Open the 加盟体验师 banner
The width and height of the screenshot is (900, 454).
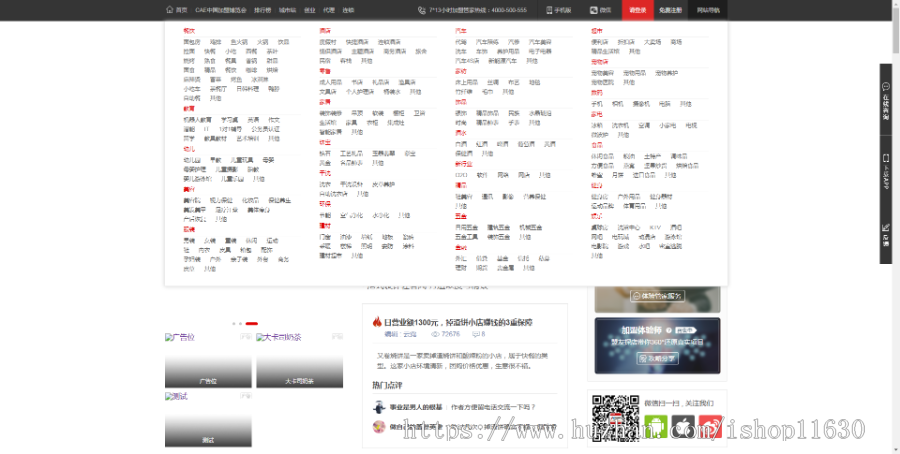(x=657, y=346)
